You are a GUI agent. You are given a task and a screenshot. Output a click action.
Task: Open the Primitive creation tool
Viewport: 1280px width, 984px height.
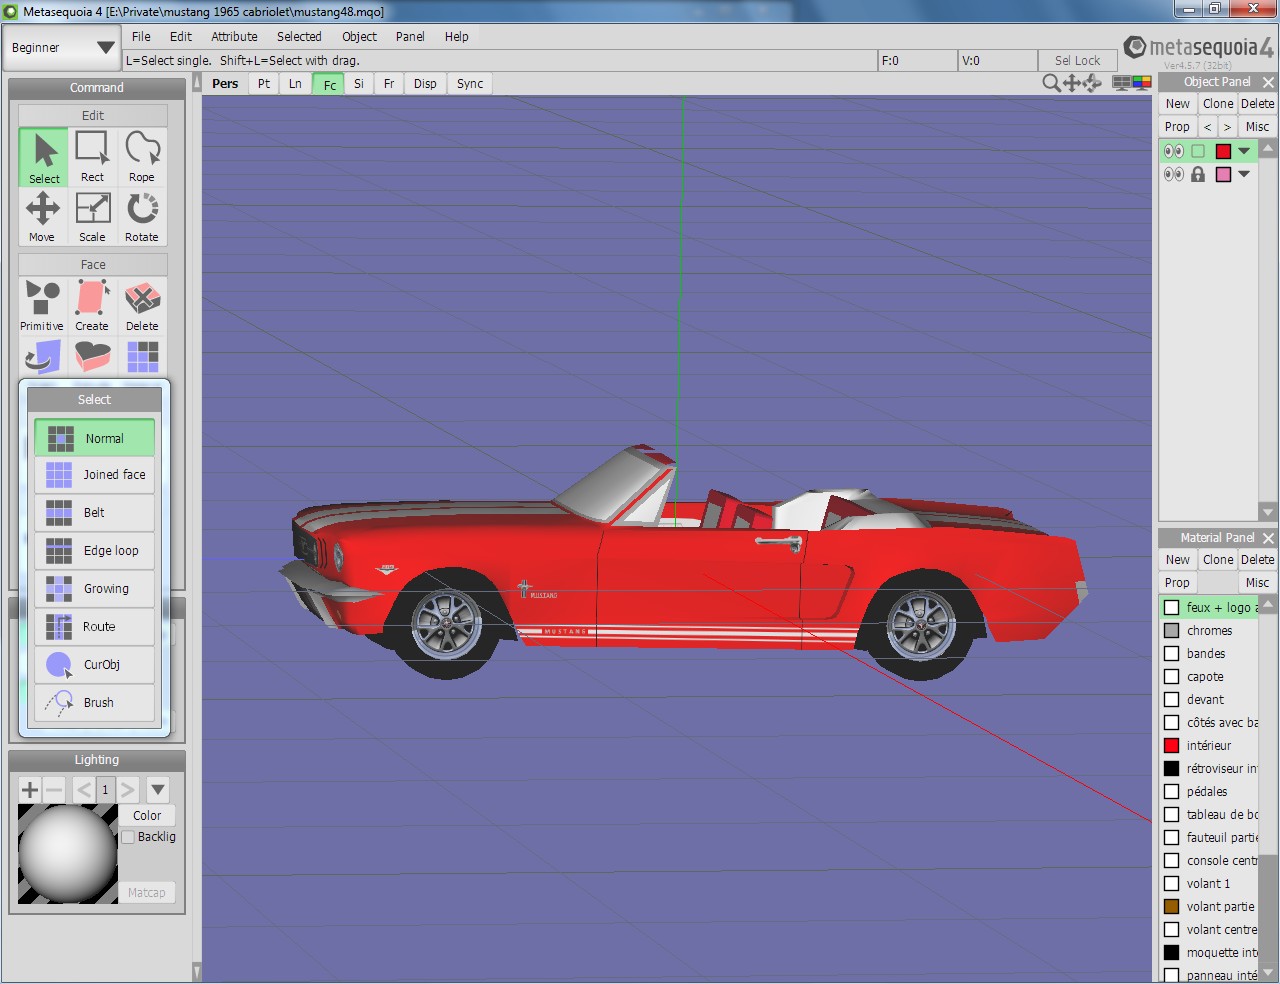(x=42, y=305)
